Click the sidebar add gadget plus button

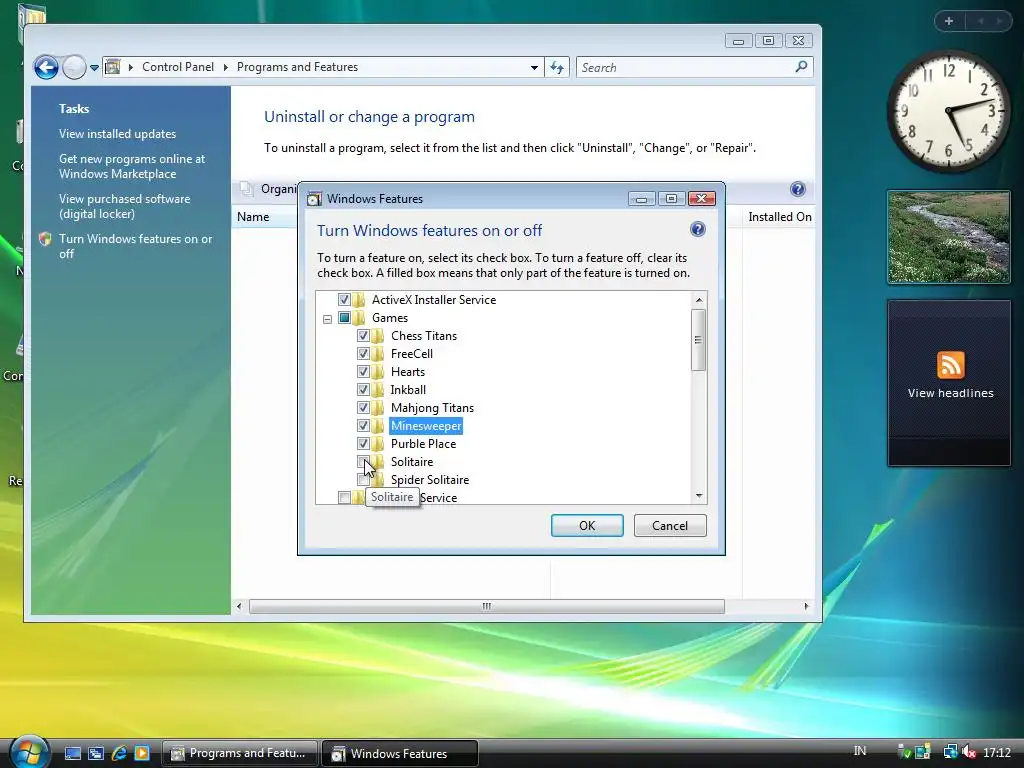[x=949, y=21]
